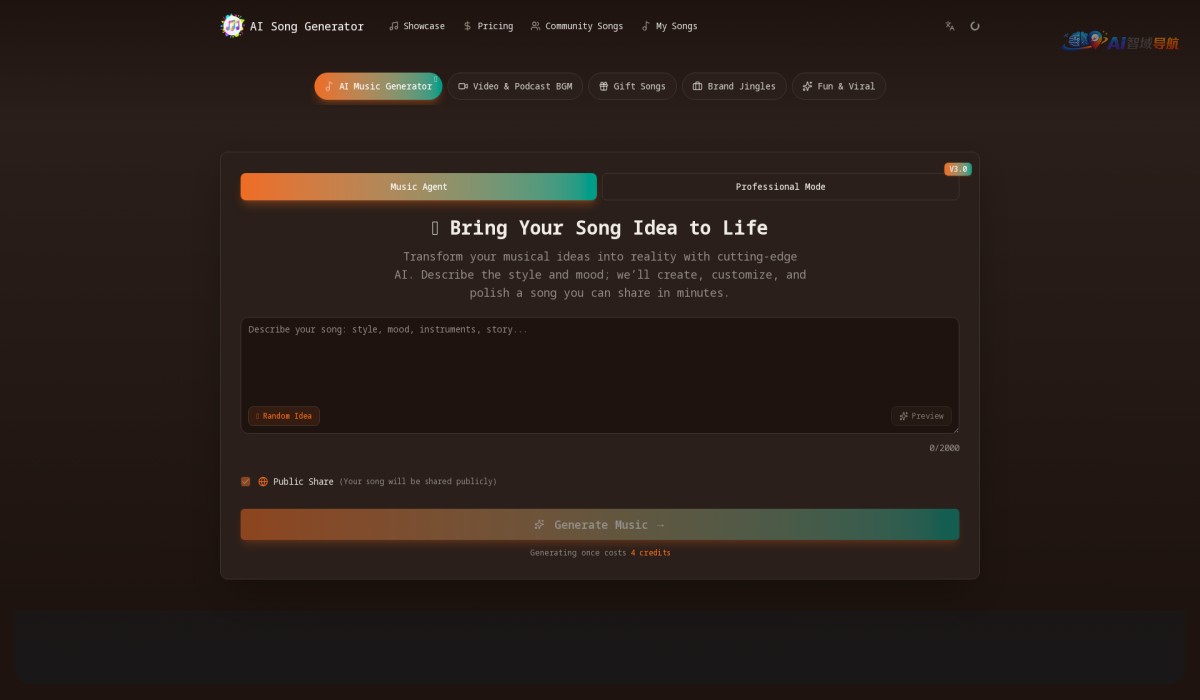Select the Music Agent mode

coord(418,186)
